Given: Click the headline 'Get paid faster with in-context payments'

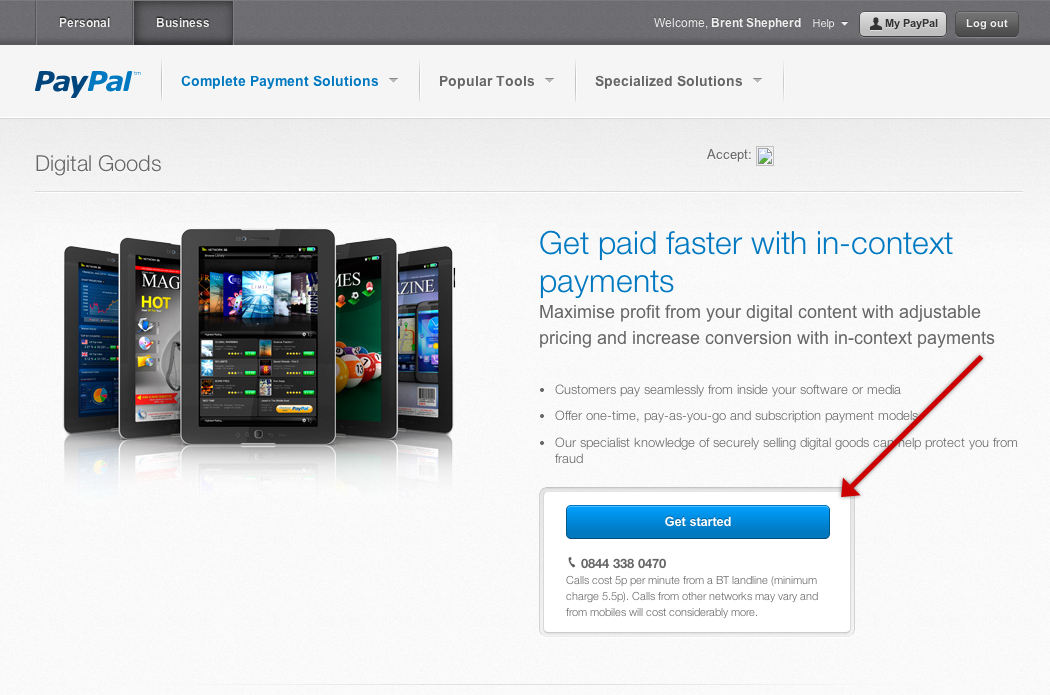Looking at the screenshot, I should [x=745, y=262].
